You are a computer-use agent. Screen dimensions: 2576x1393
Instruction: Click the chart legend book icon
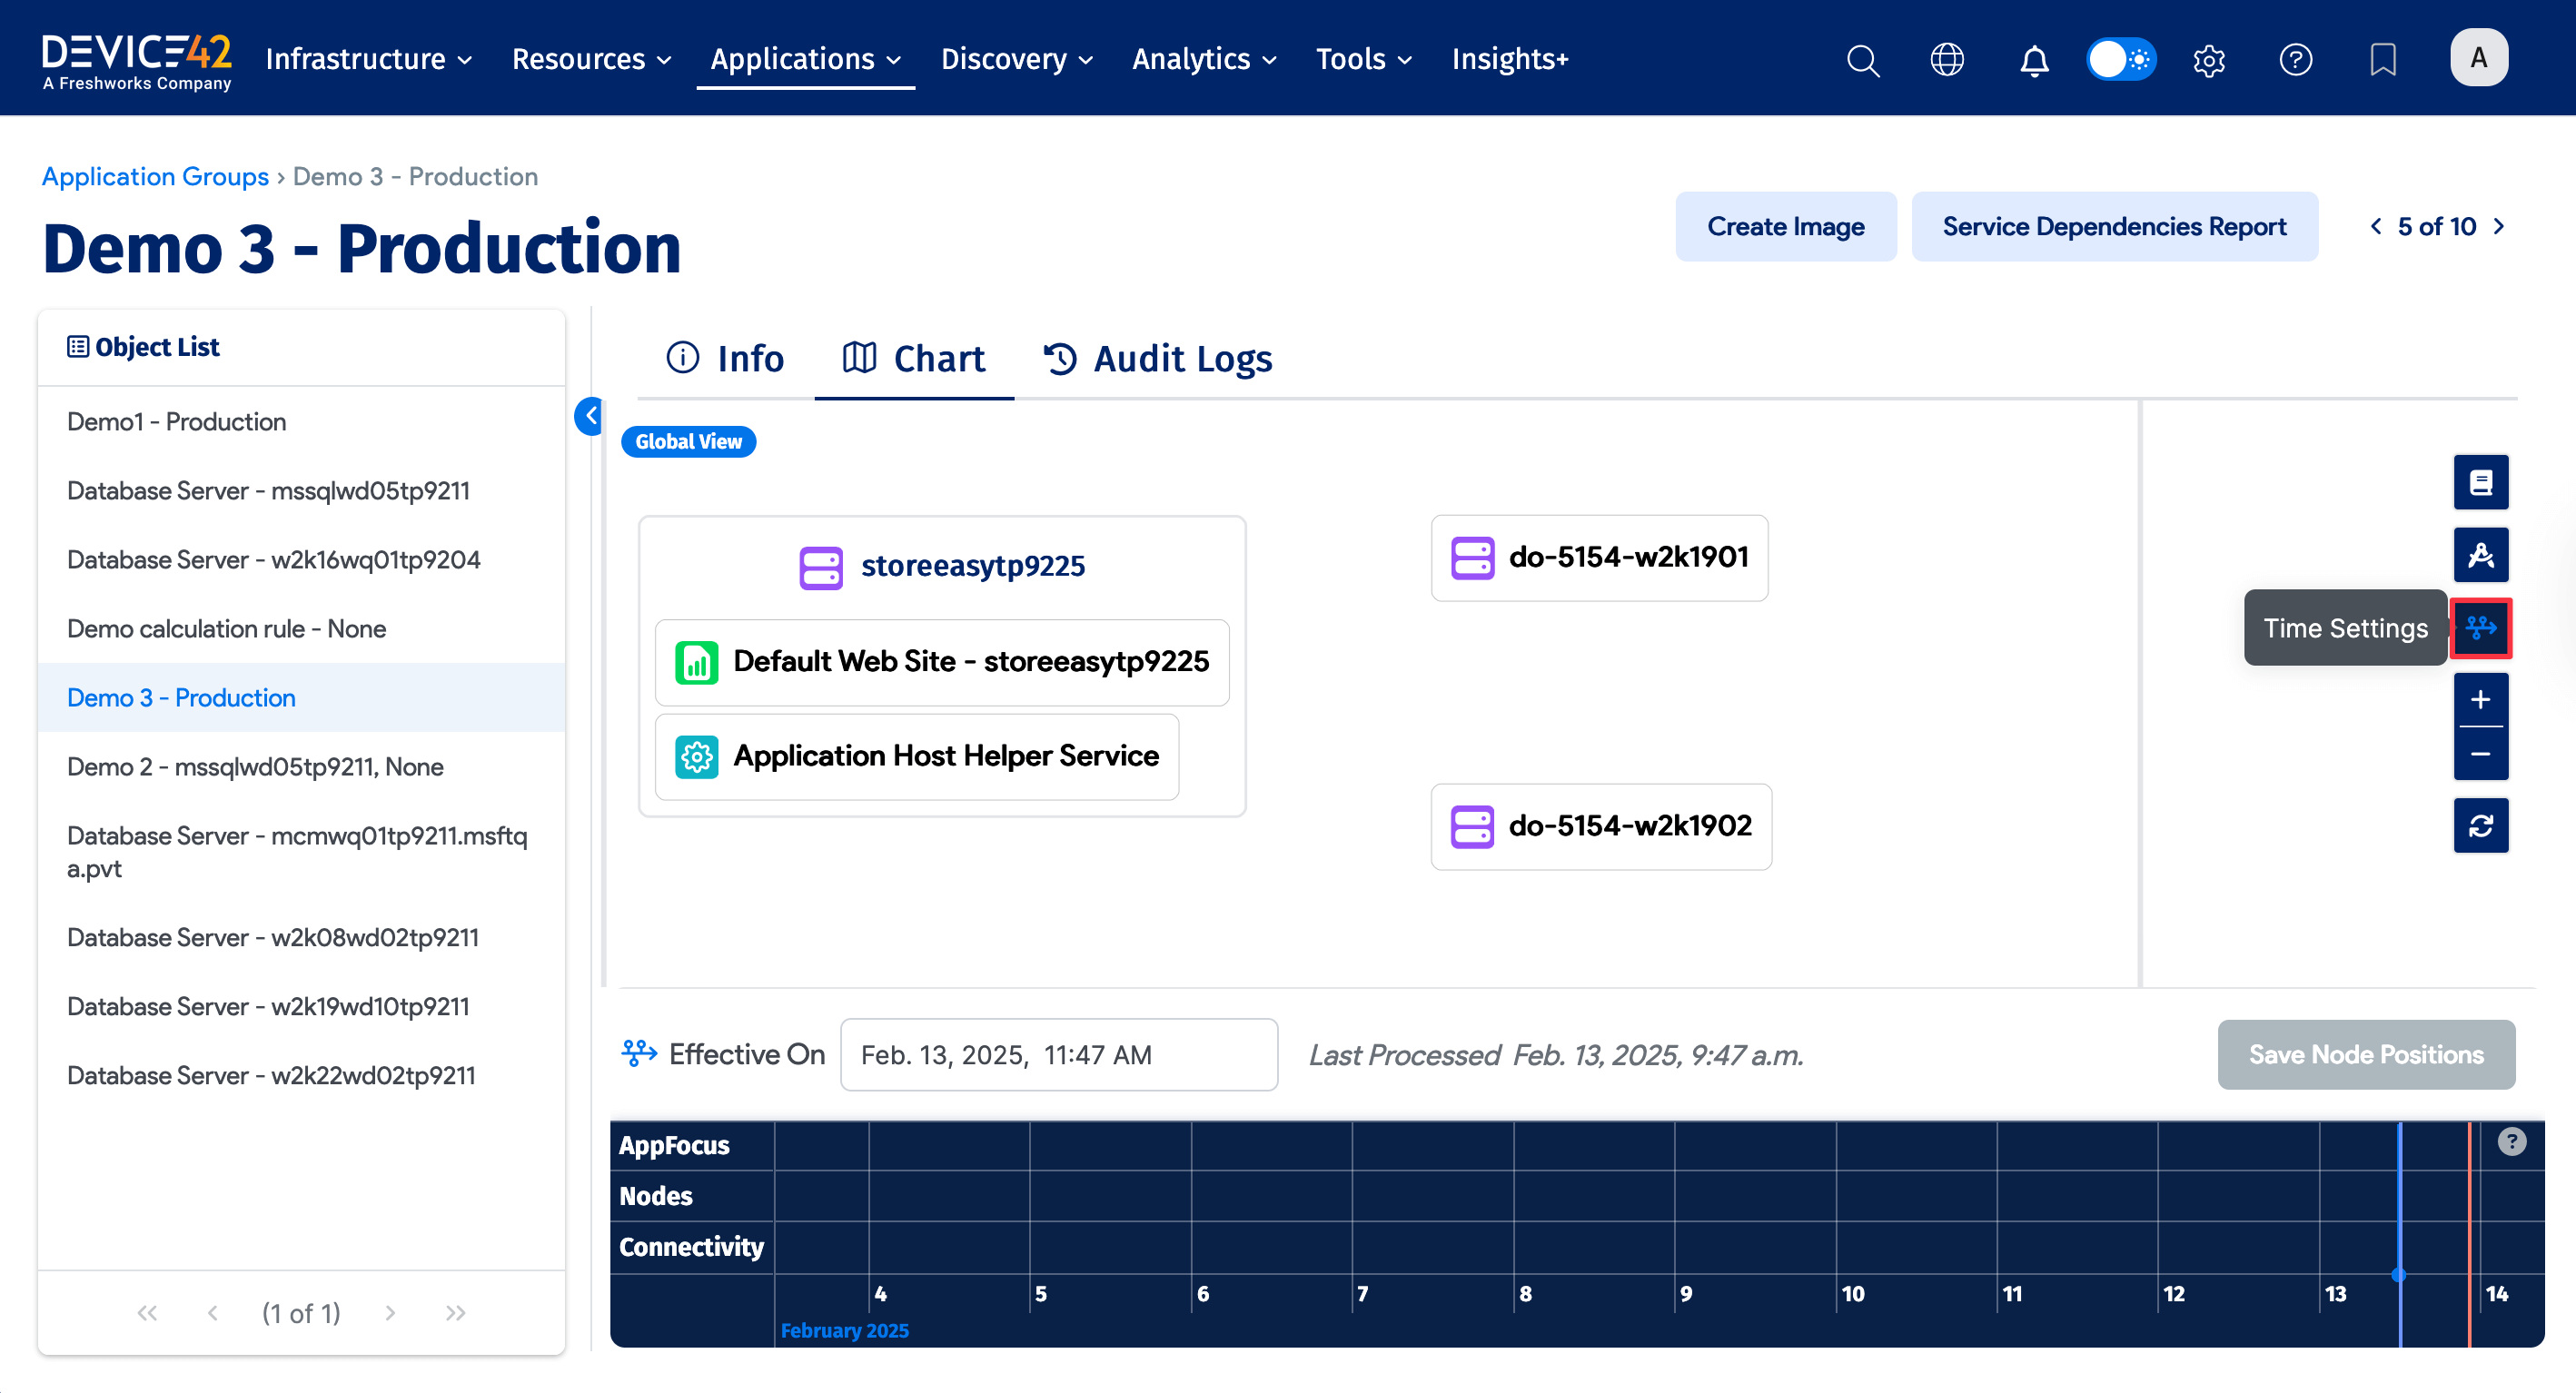click(2480, 483)
